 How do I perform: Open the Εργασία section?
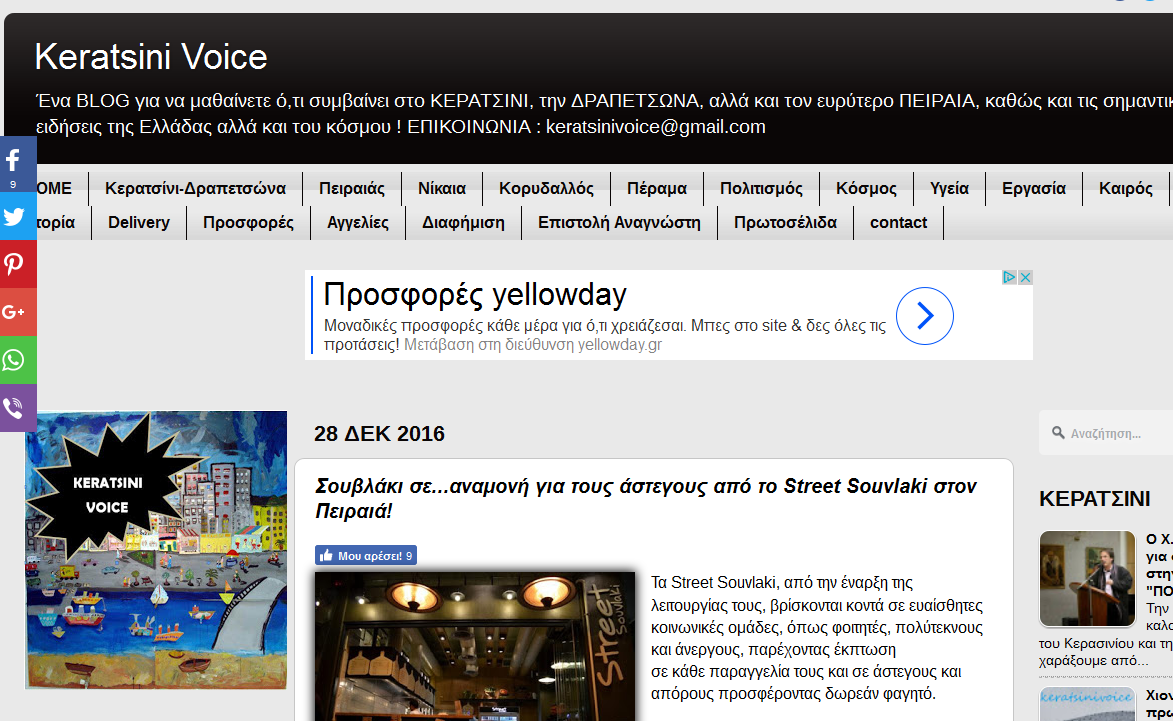click(1034, 188)
